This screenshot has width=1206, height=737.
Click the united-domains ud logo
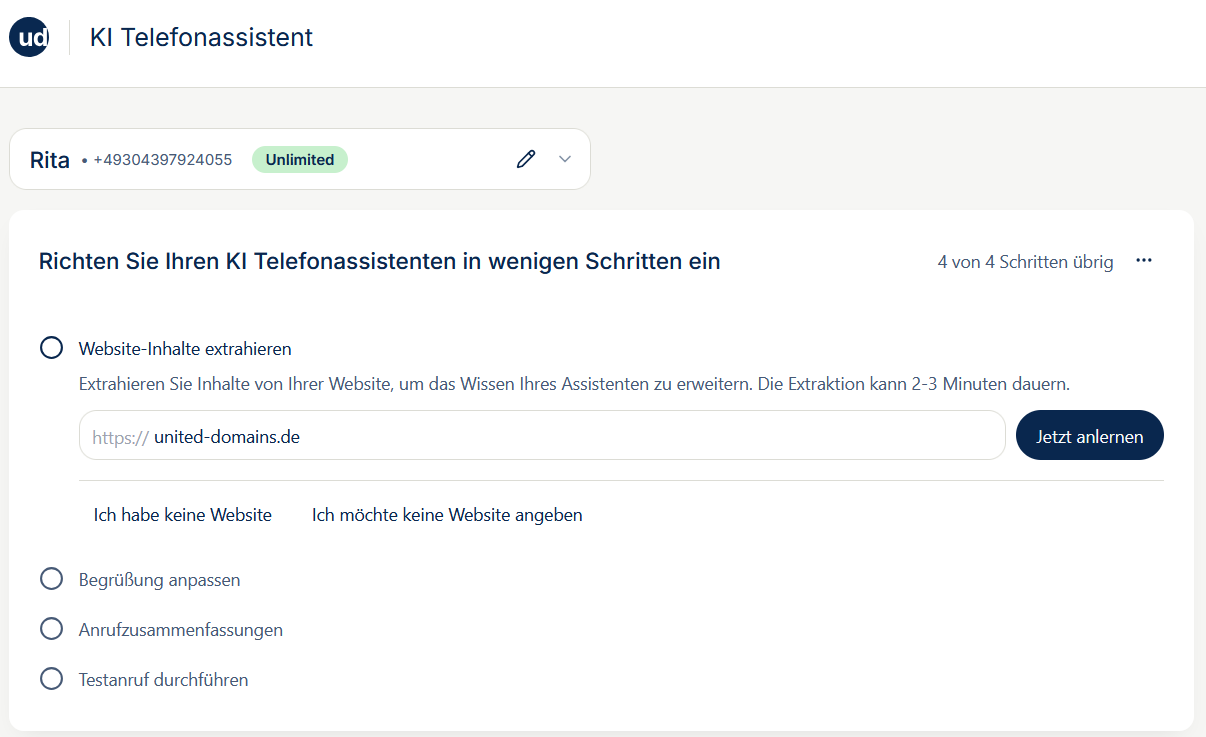[x=28, y=38]
